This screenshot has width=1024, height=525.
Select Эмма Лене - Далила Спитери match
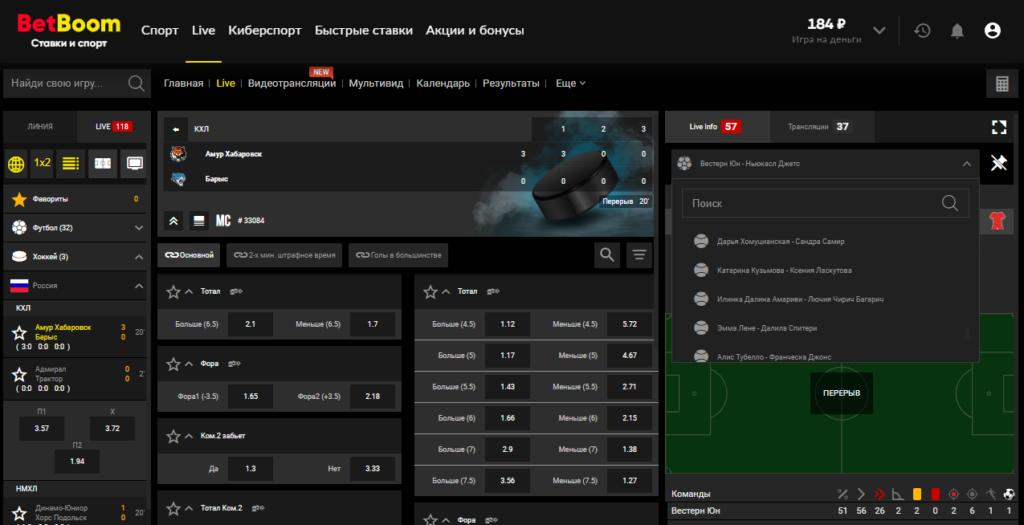[x=767, y=328]
